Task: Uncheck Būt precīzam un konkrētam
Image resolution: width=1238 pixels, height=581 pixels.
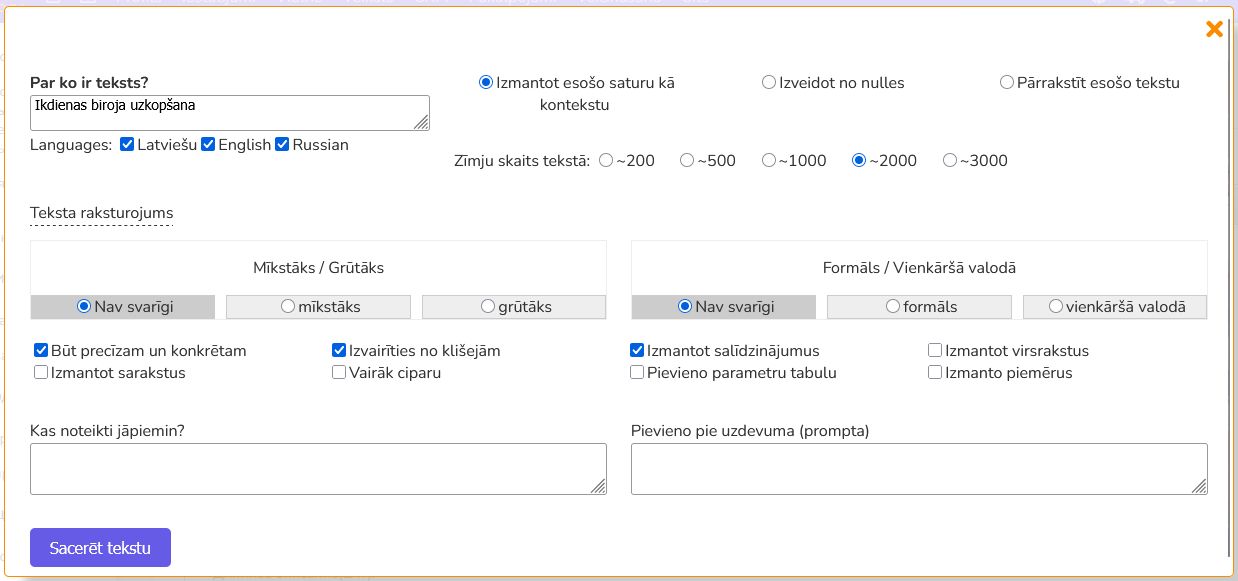Action: point(41,349)
